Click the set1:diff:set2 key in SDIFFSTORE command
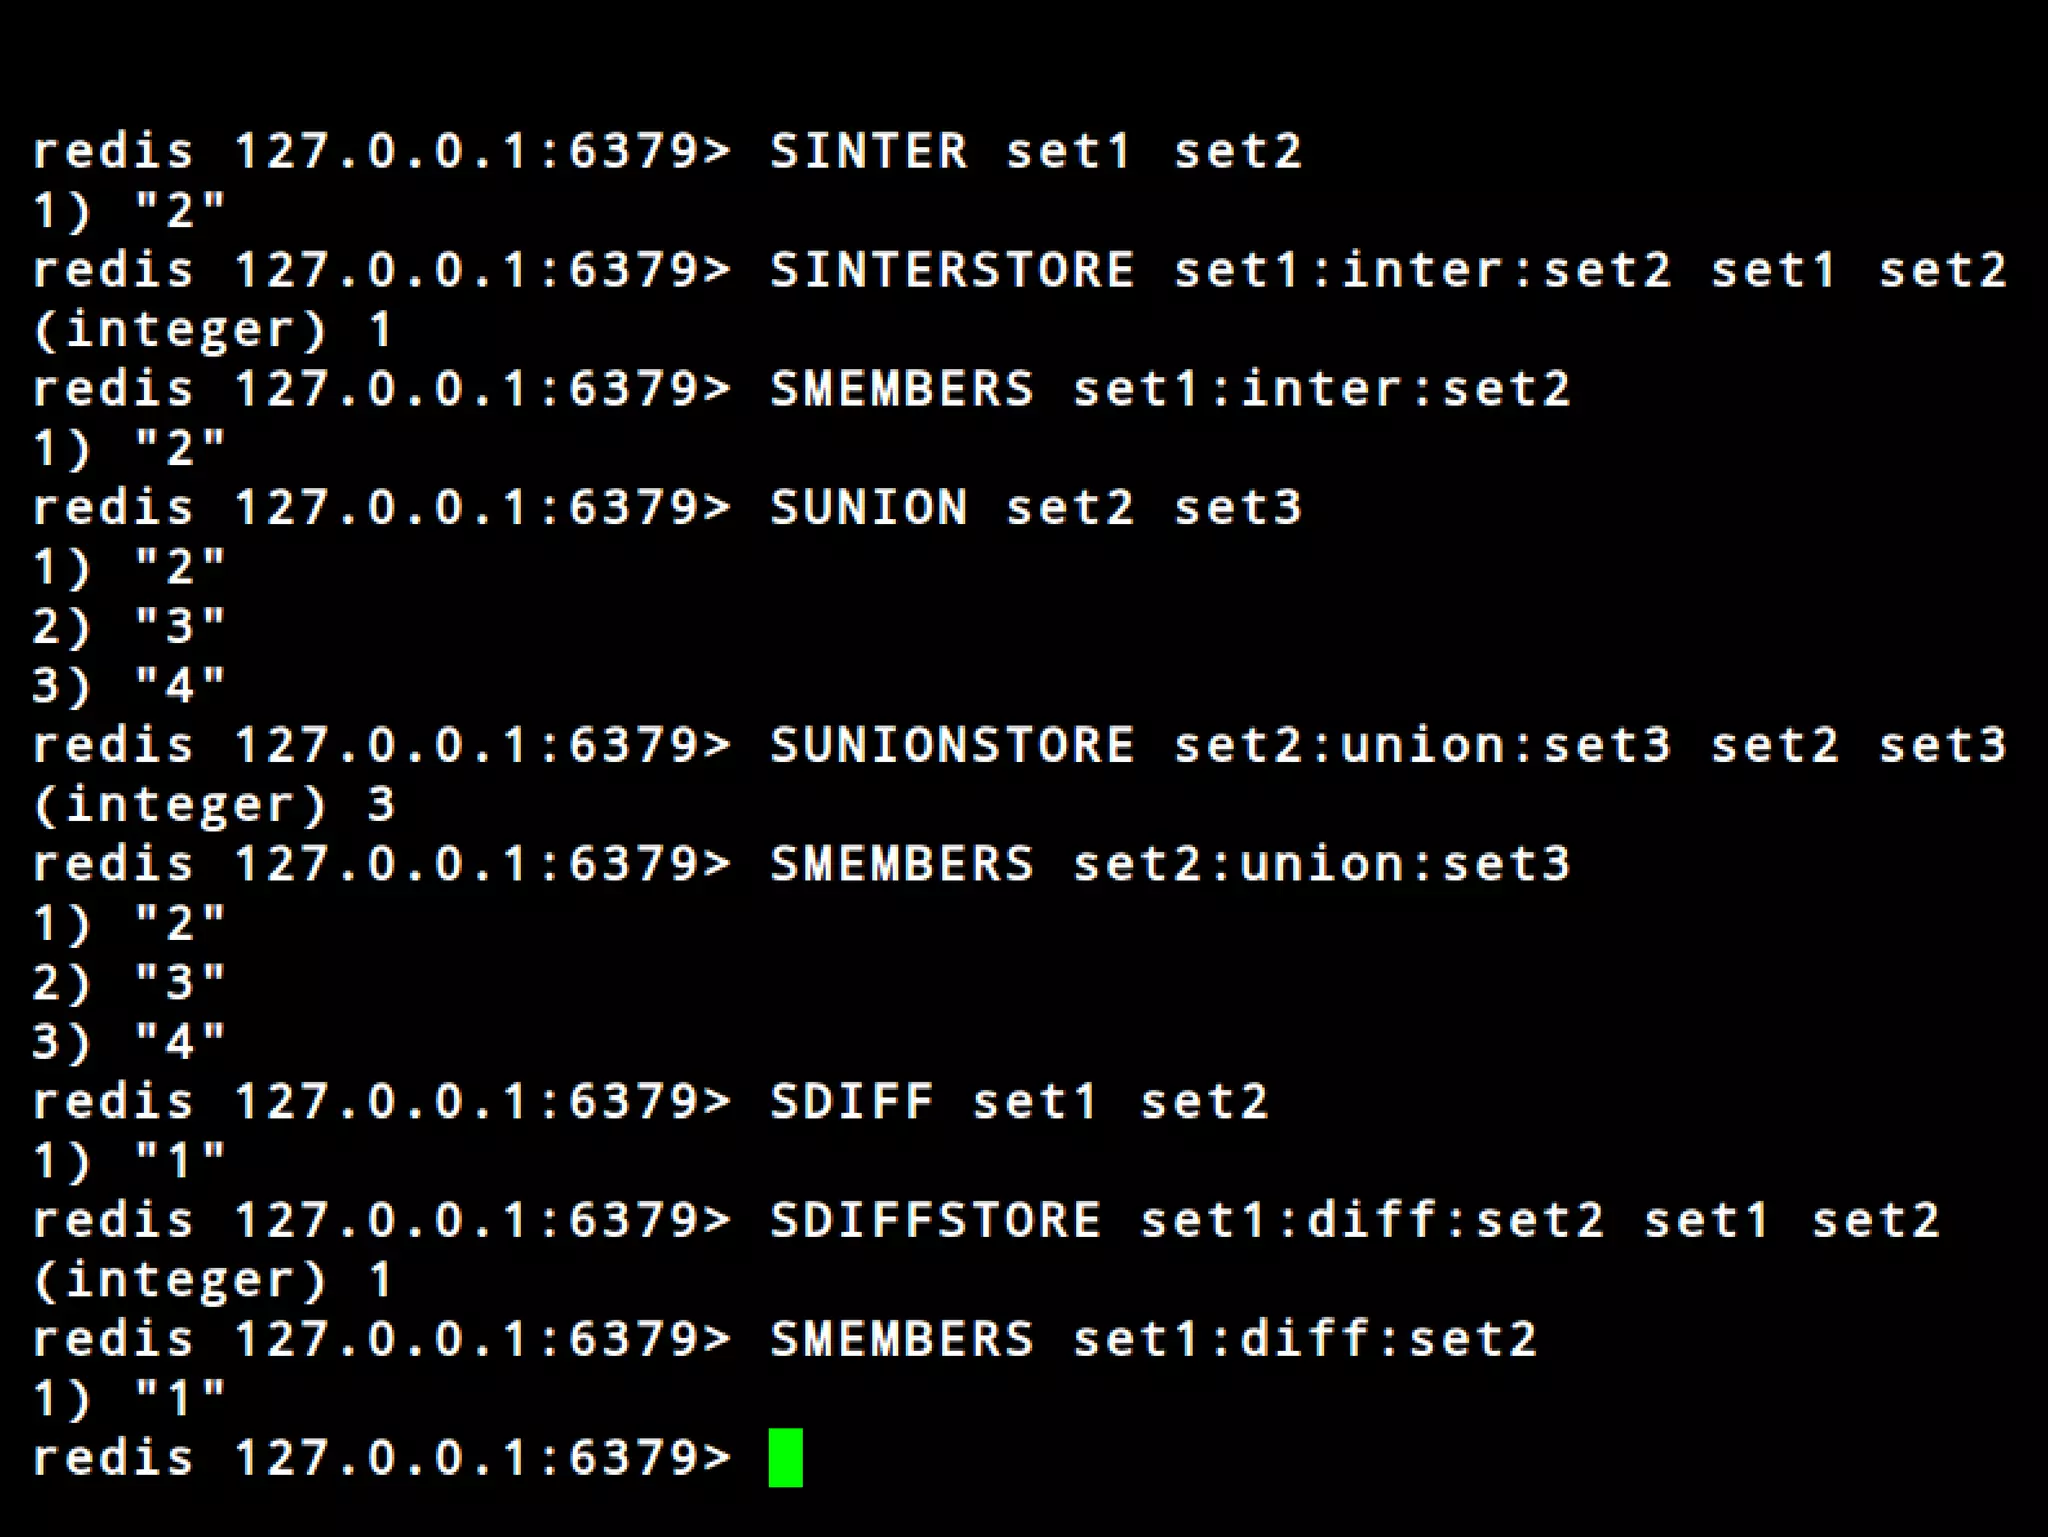 click(x=1371, y=1220)
